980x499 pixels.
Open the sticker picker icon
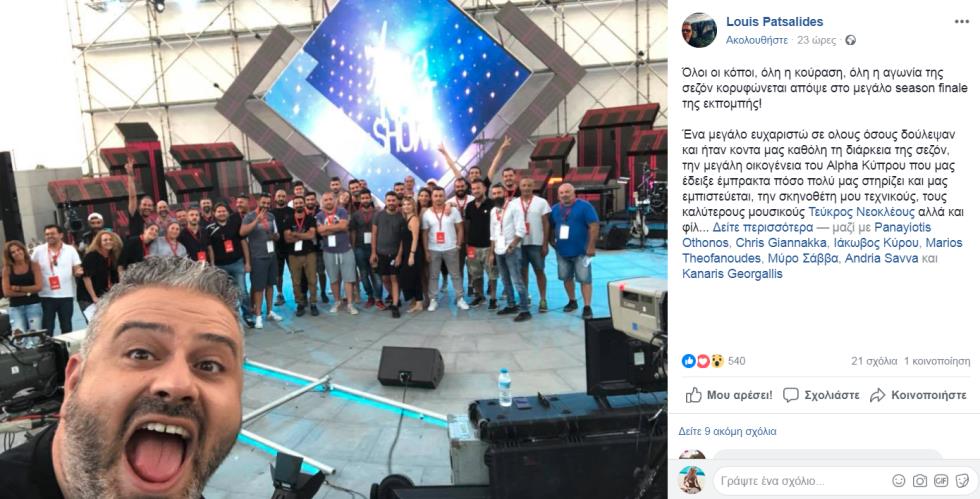point(962,480)
